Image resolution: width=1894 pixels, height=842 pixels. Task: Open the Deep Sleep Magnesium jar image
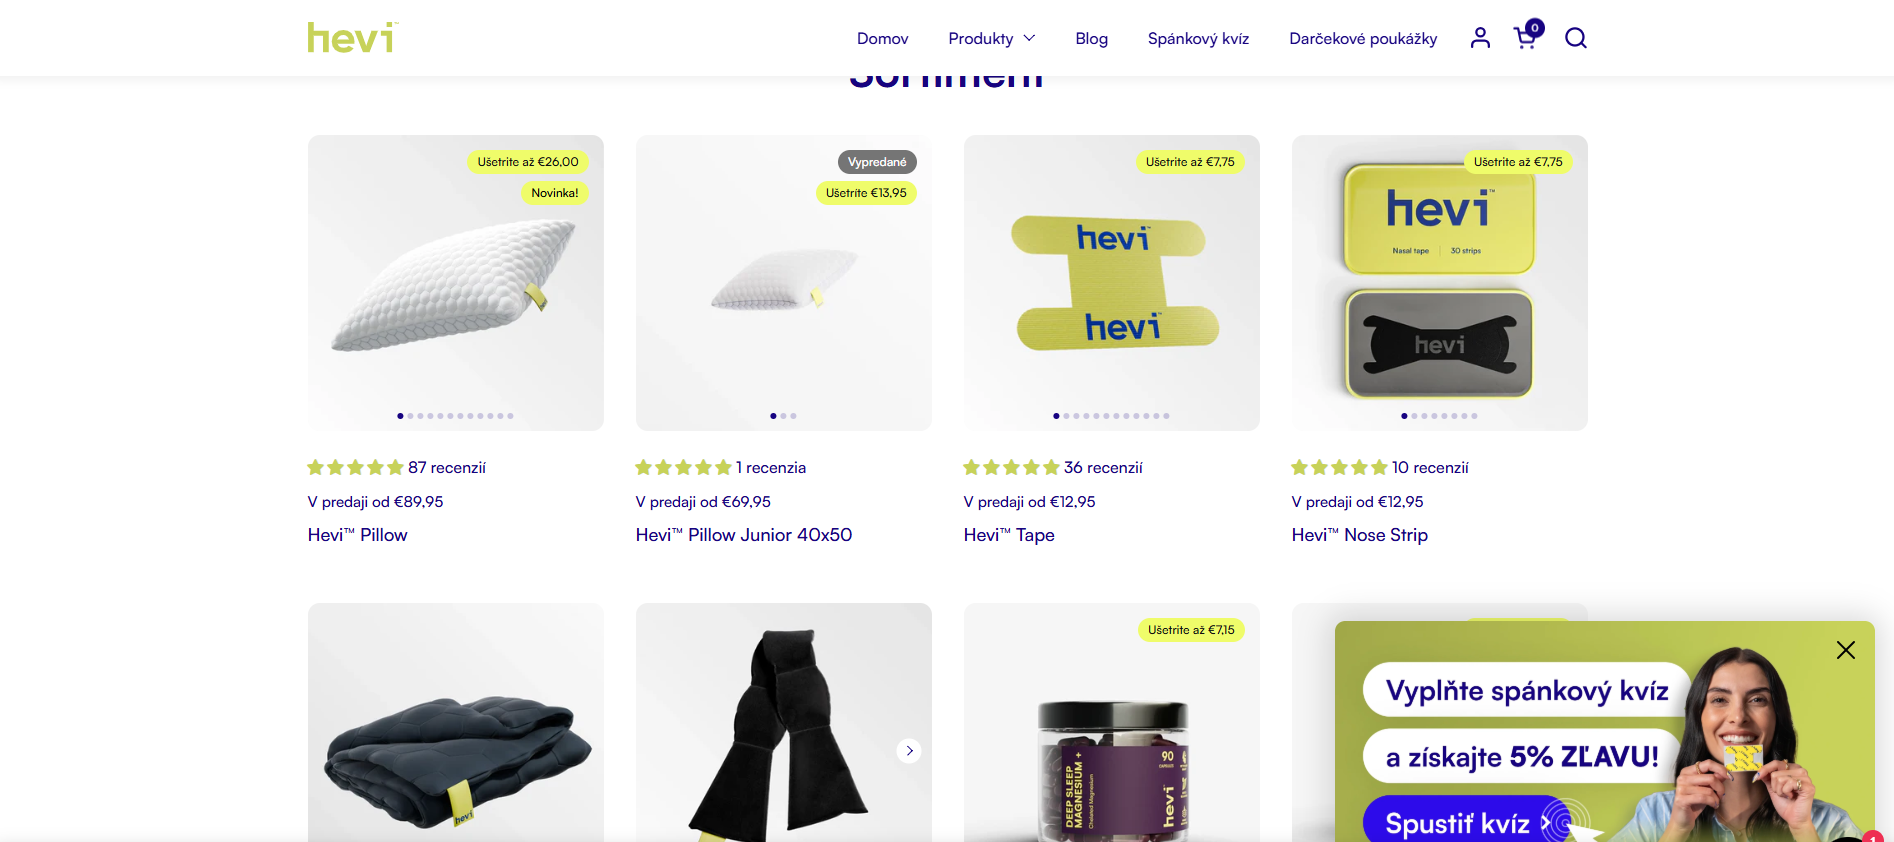pyautogui.click(x=1112, y=722)
